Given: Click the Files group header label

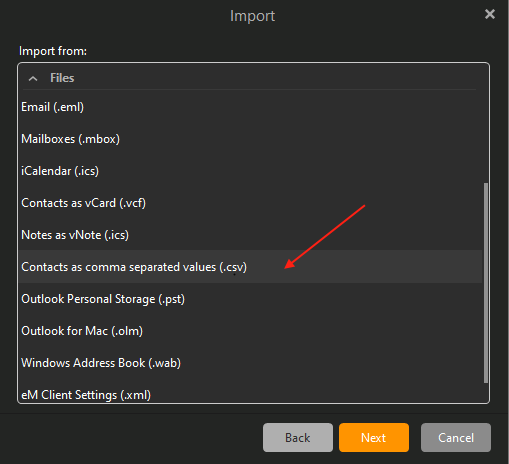Looking at the screenshot, I should 62,78.
